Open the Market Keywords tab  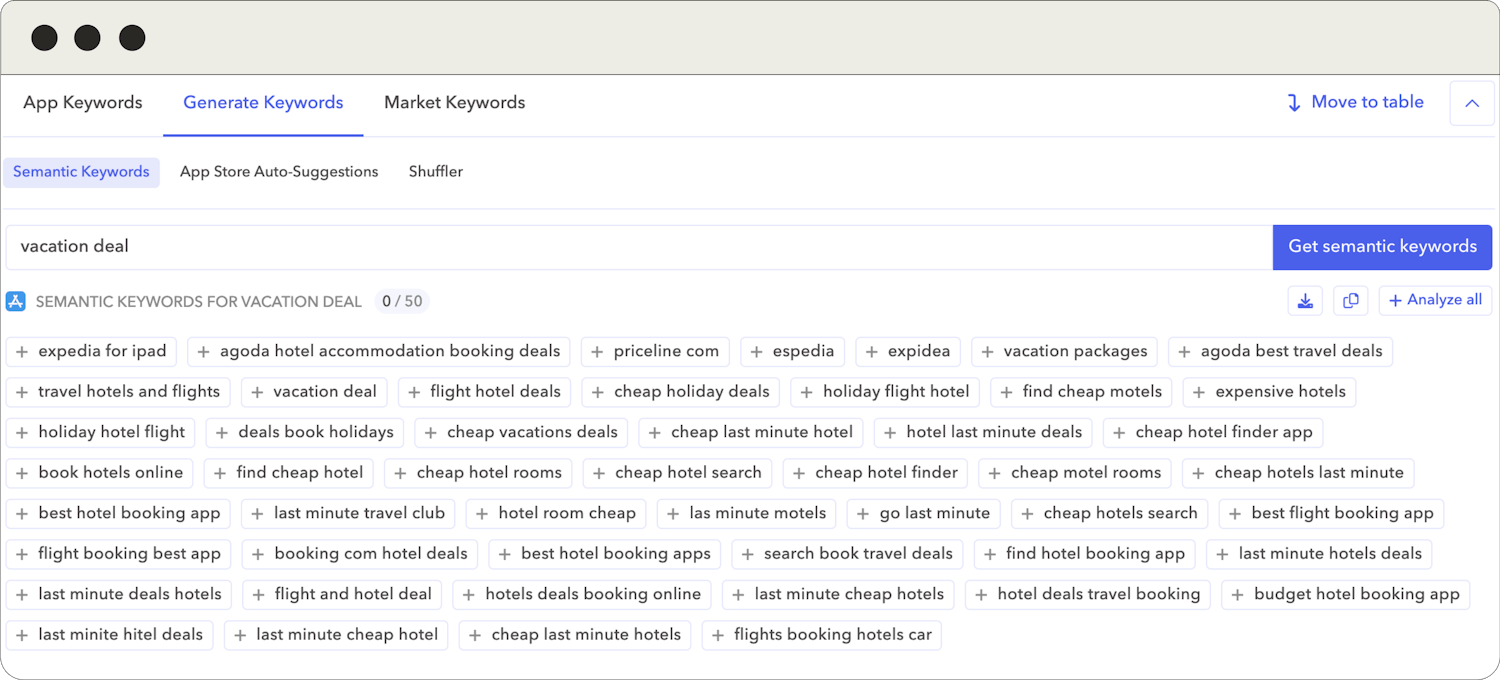click(454, 103)
